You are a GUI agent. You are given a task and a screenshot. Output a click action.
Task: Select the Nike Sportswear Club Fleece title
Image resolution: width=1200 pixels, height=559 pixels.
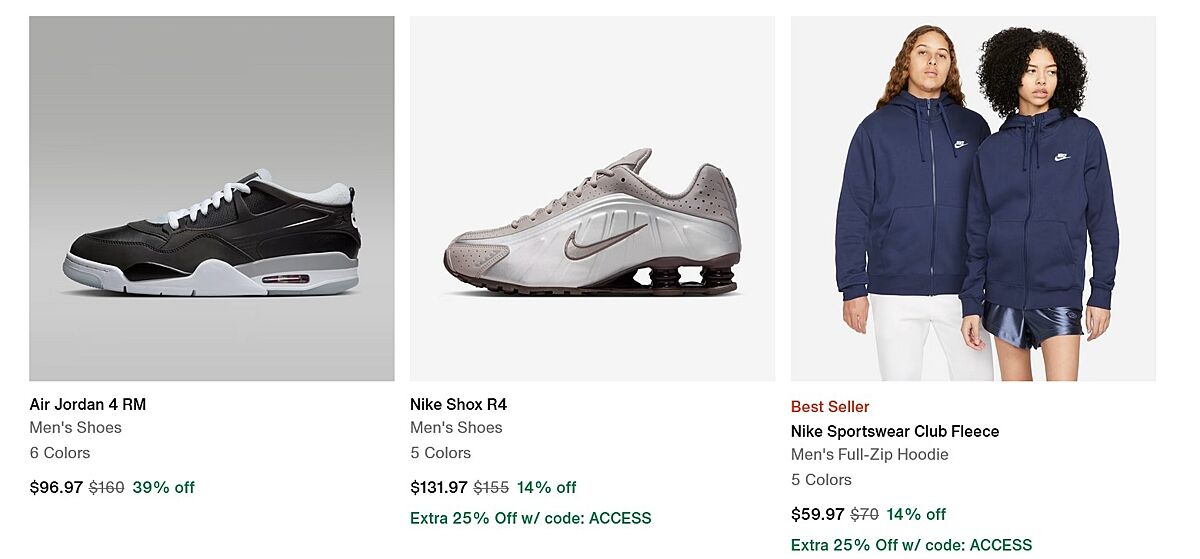[x=894, y=432]
